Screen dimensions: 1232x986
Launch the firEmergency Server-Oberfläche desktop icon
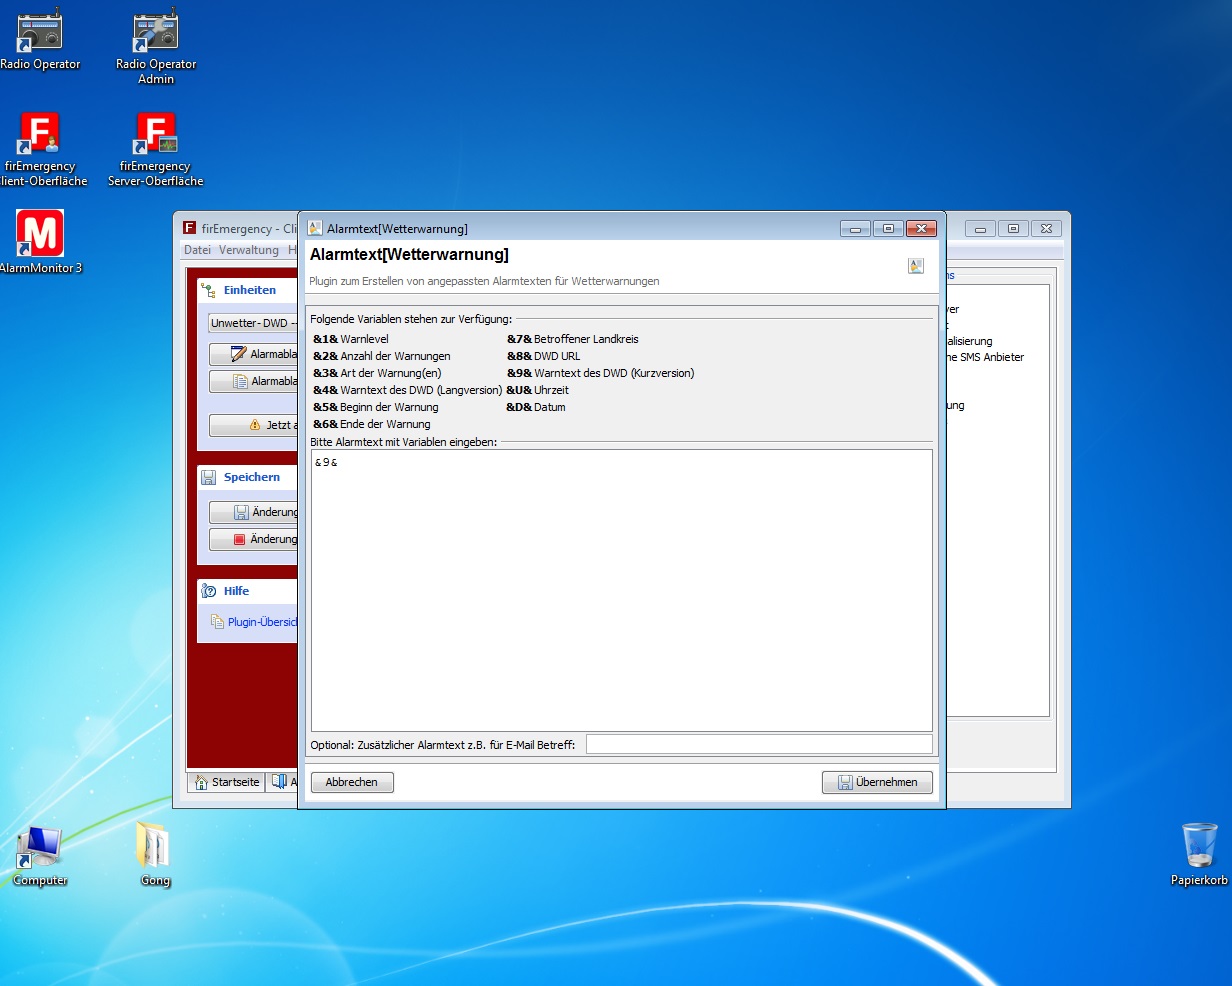tap(155, 137)
